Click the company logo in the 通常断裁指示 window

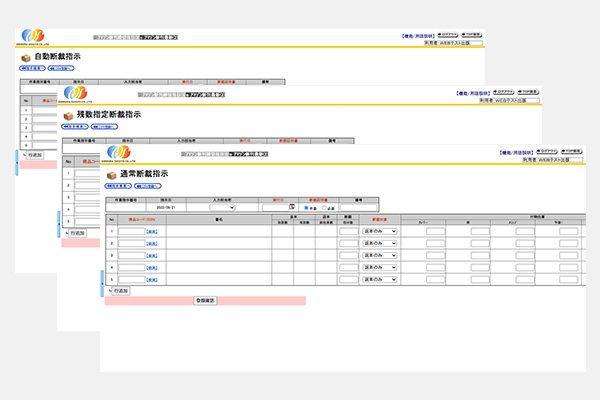(119, 153)
